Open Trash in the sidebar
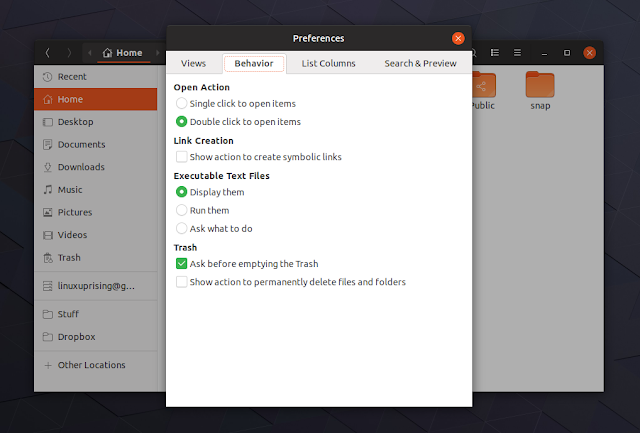Screen dimensions: 640x433 (x=69, y=258)
